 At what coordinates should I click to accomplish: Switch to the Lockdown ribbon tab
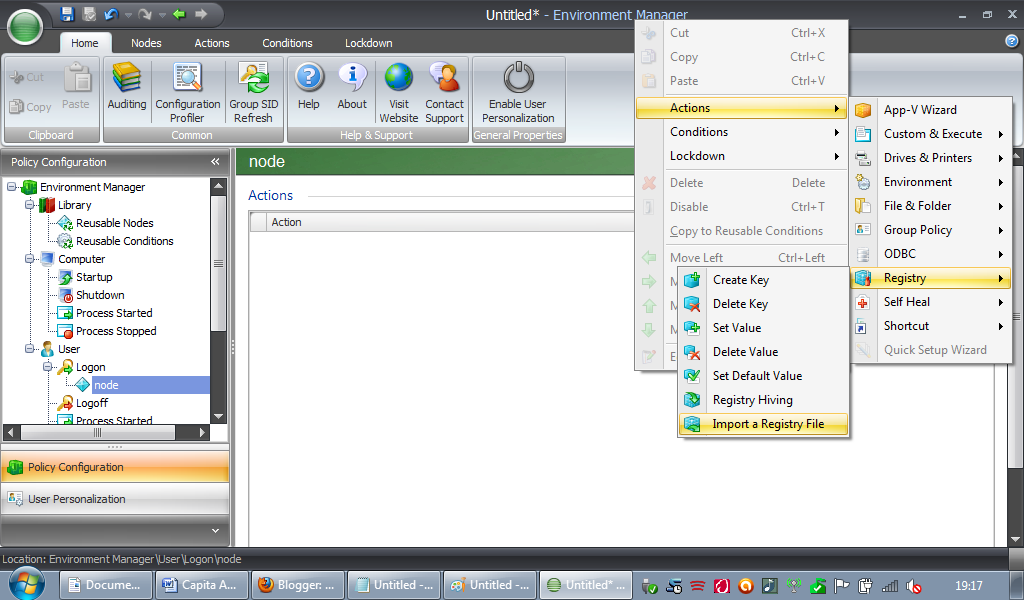click(369, 43)
